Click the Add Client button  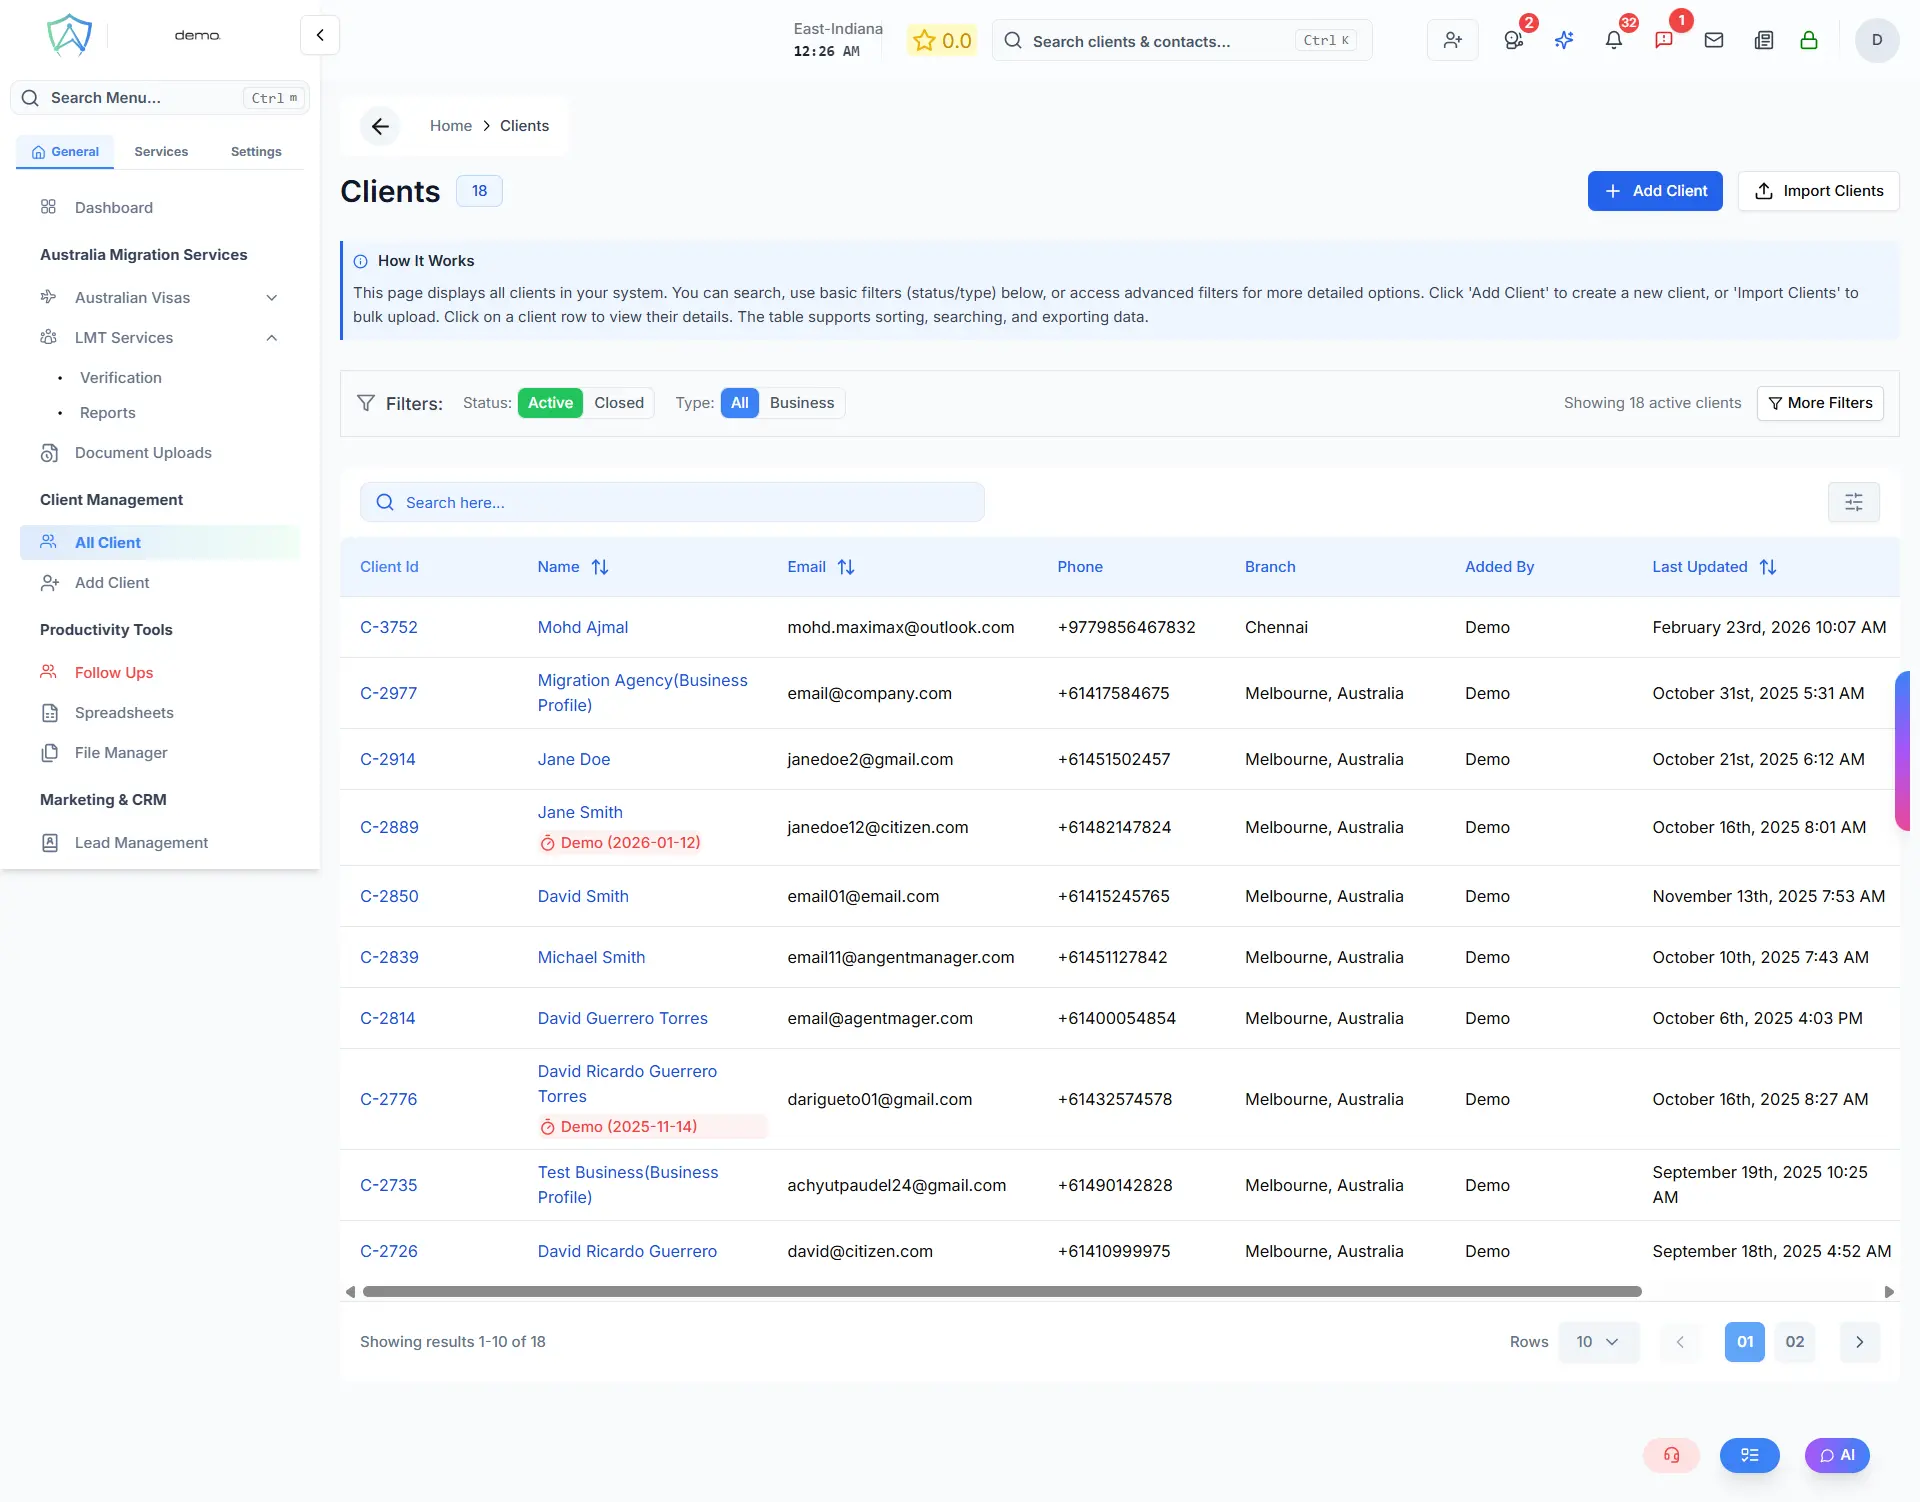1654,191
